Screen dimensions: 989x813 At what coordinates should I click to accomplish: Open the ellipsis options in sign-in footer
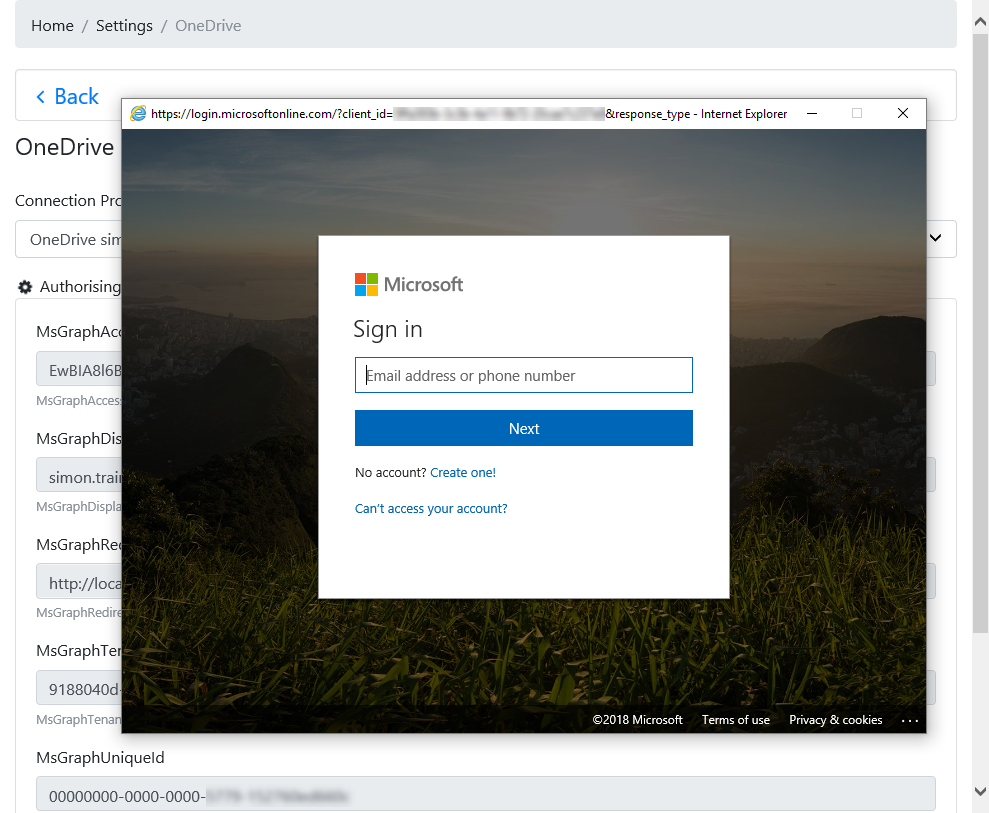click(x=909, y=720)
